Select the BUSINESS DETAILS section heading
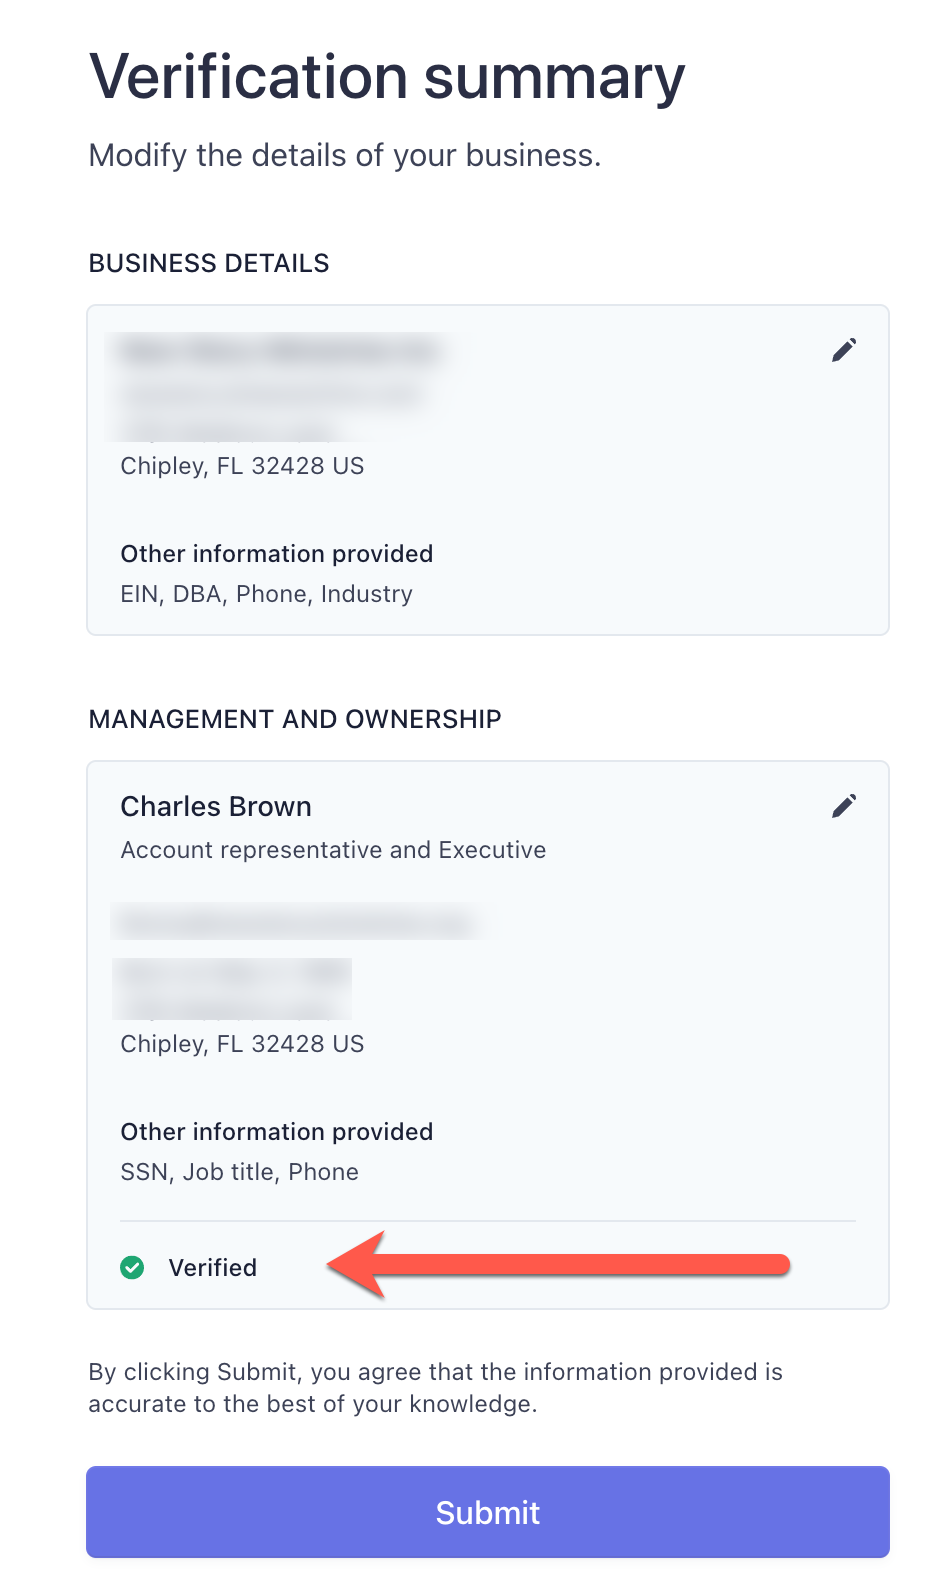This screenshot has width=928, height=1592. [x=209, y=263]
